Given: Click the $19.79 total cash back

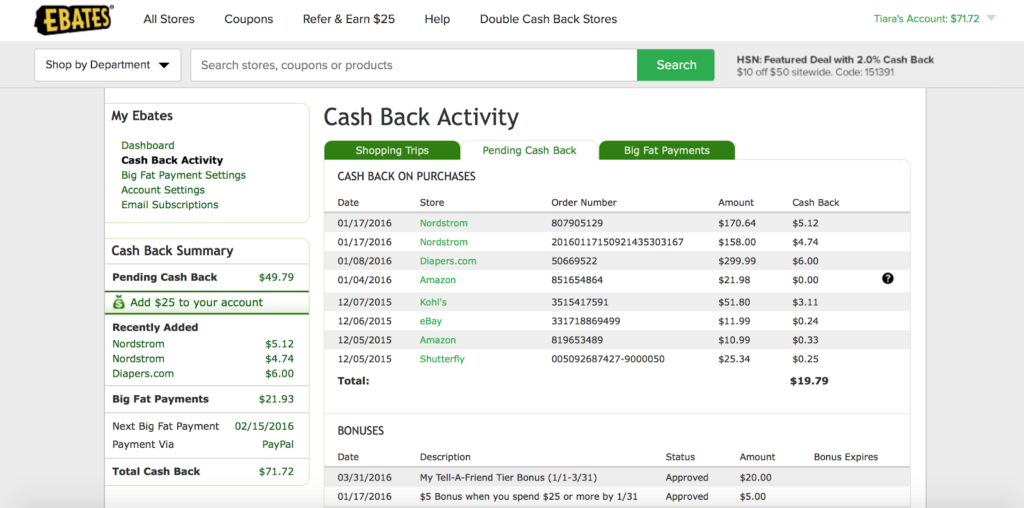Looking at the screenshot, I should click(809, 381).
